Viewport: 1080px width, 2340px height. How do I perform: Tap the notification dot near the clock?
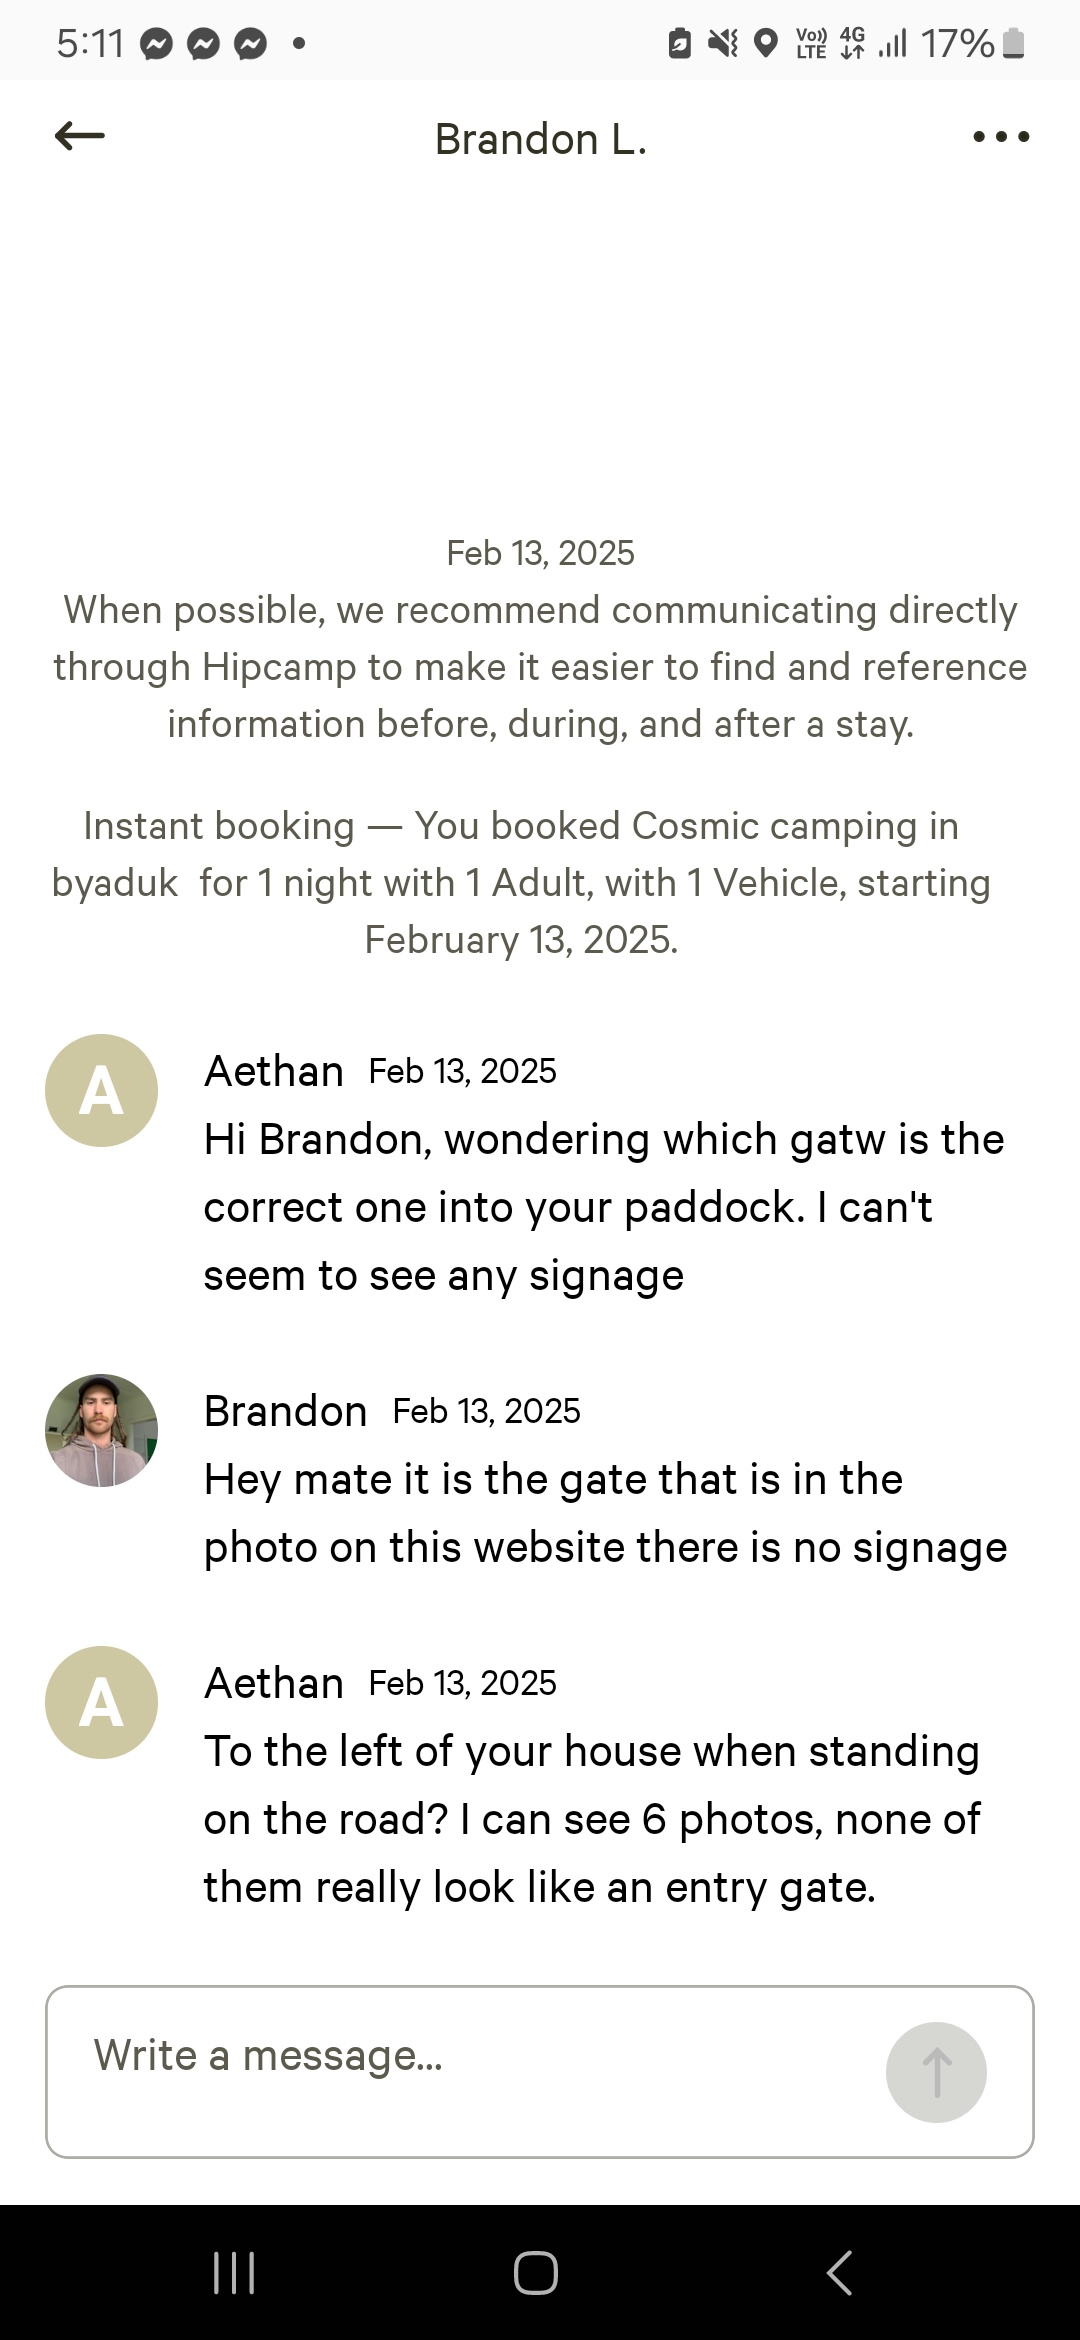297,42
